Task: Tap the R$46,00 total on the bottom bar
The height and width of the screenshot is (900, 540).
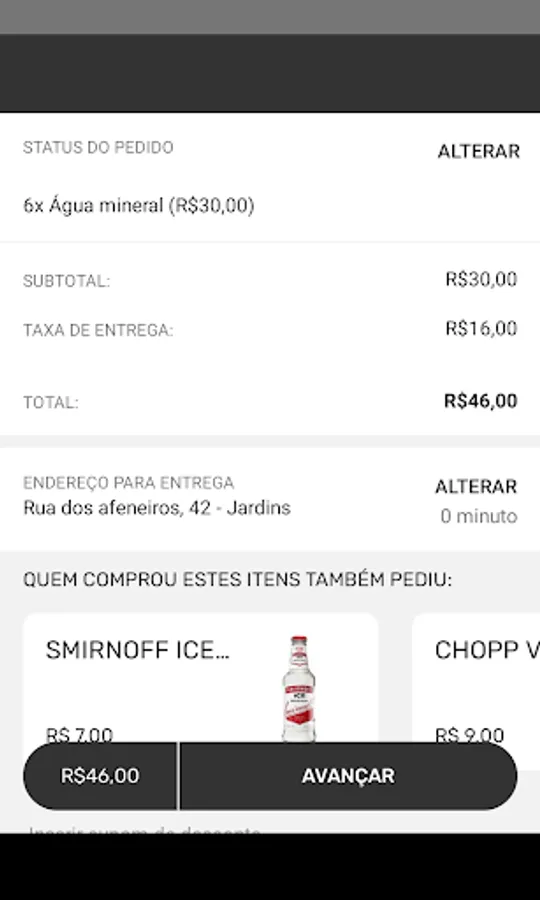Action: (x=100, y=776)
